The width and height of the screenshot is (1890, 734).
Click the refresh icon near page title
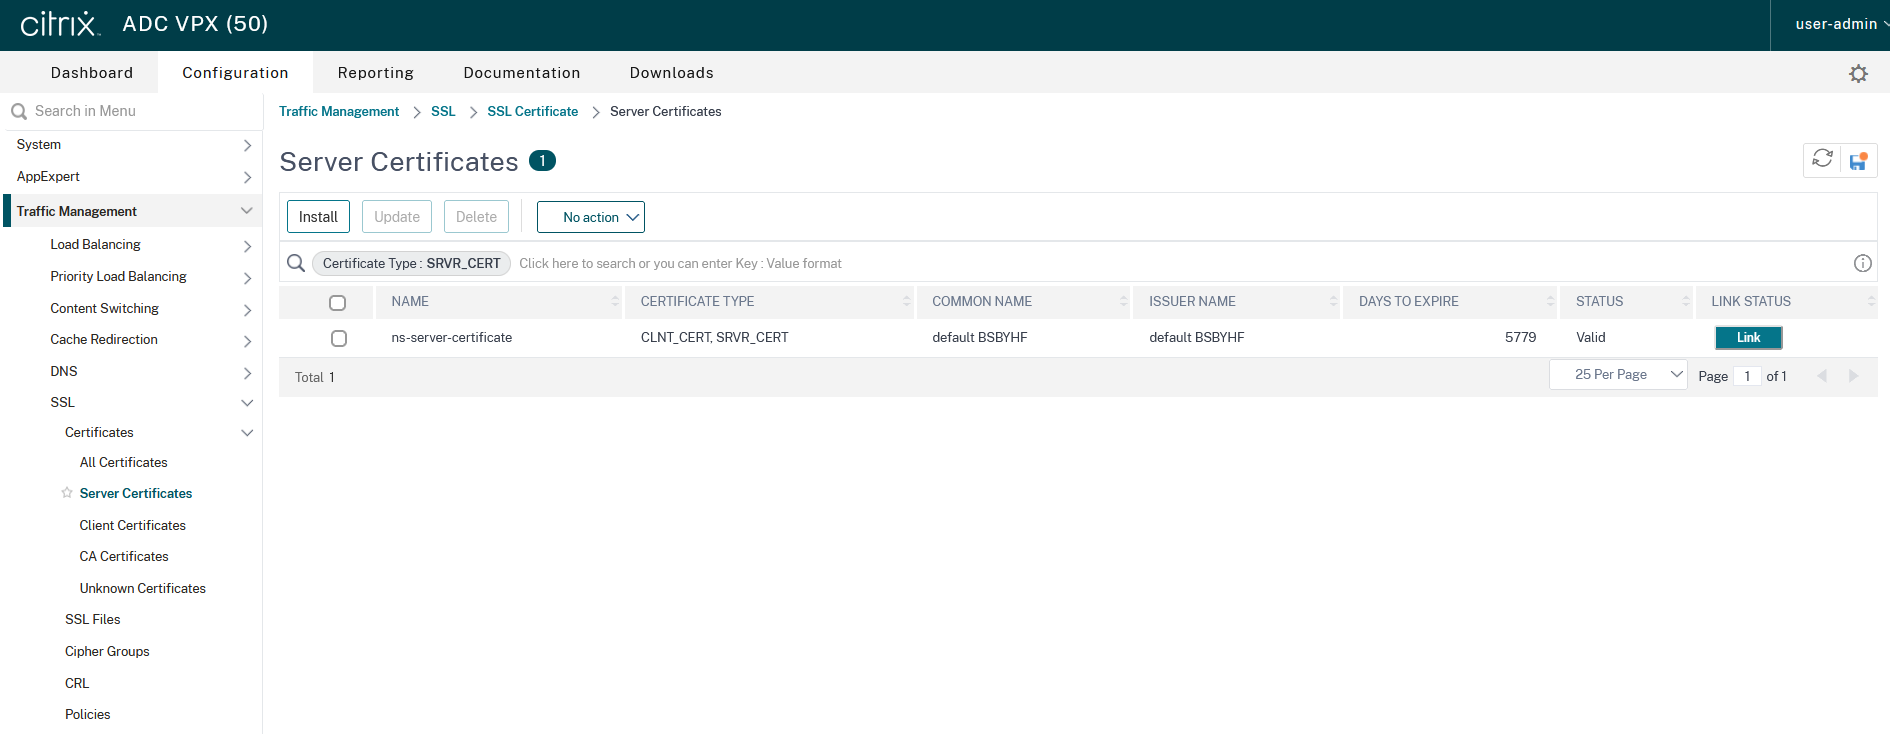[1822, 159]
